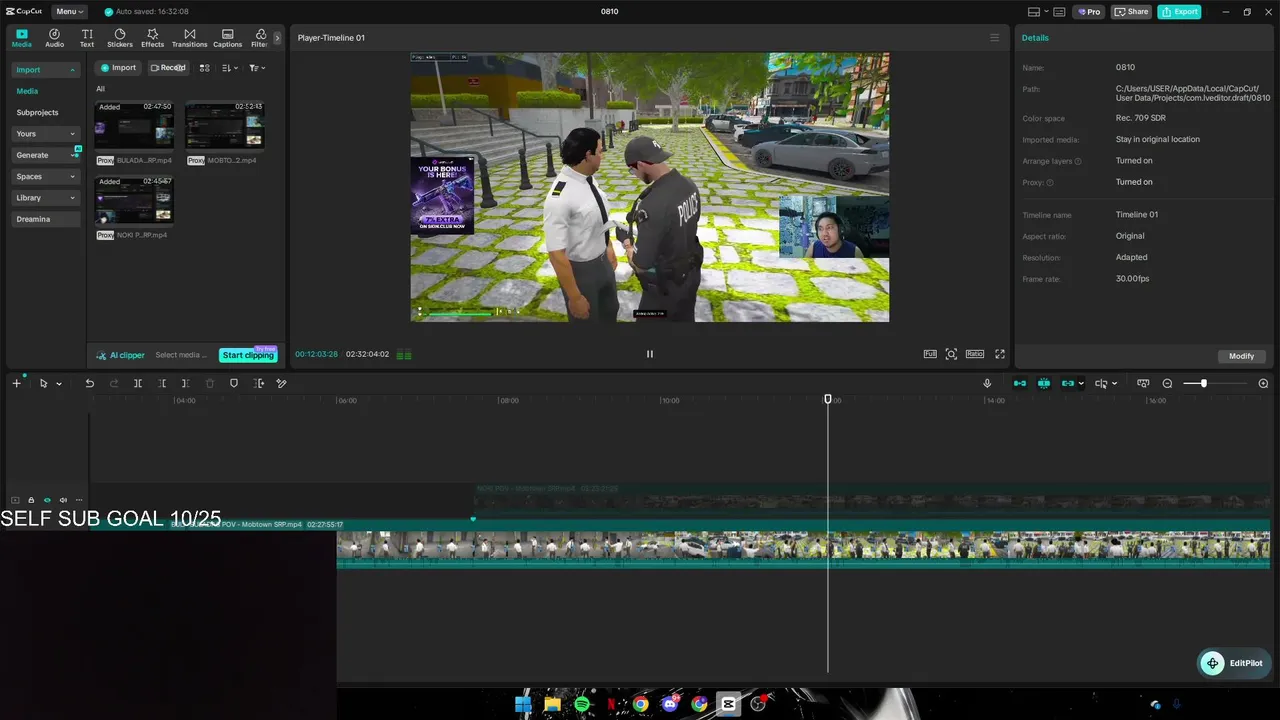Hide the main track with eye icon
1280x720 pixels.
pyautogui.click(x=47, y=500)
